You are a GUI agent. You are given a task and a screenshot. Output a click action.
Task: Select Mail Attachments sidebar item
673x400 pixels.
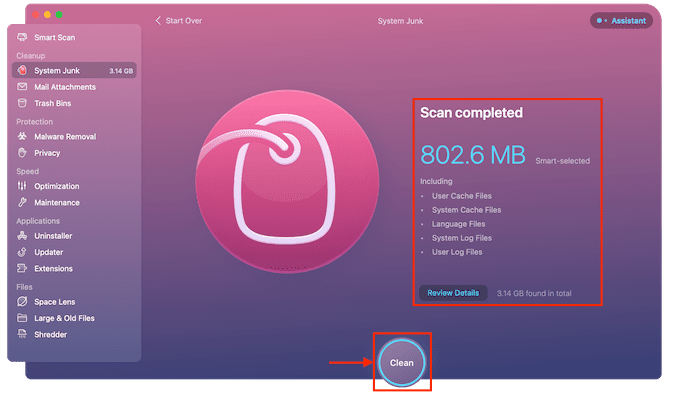point(74,87)
